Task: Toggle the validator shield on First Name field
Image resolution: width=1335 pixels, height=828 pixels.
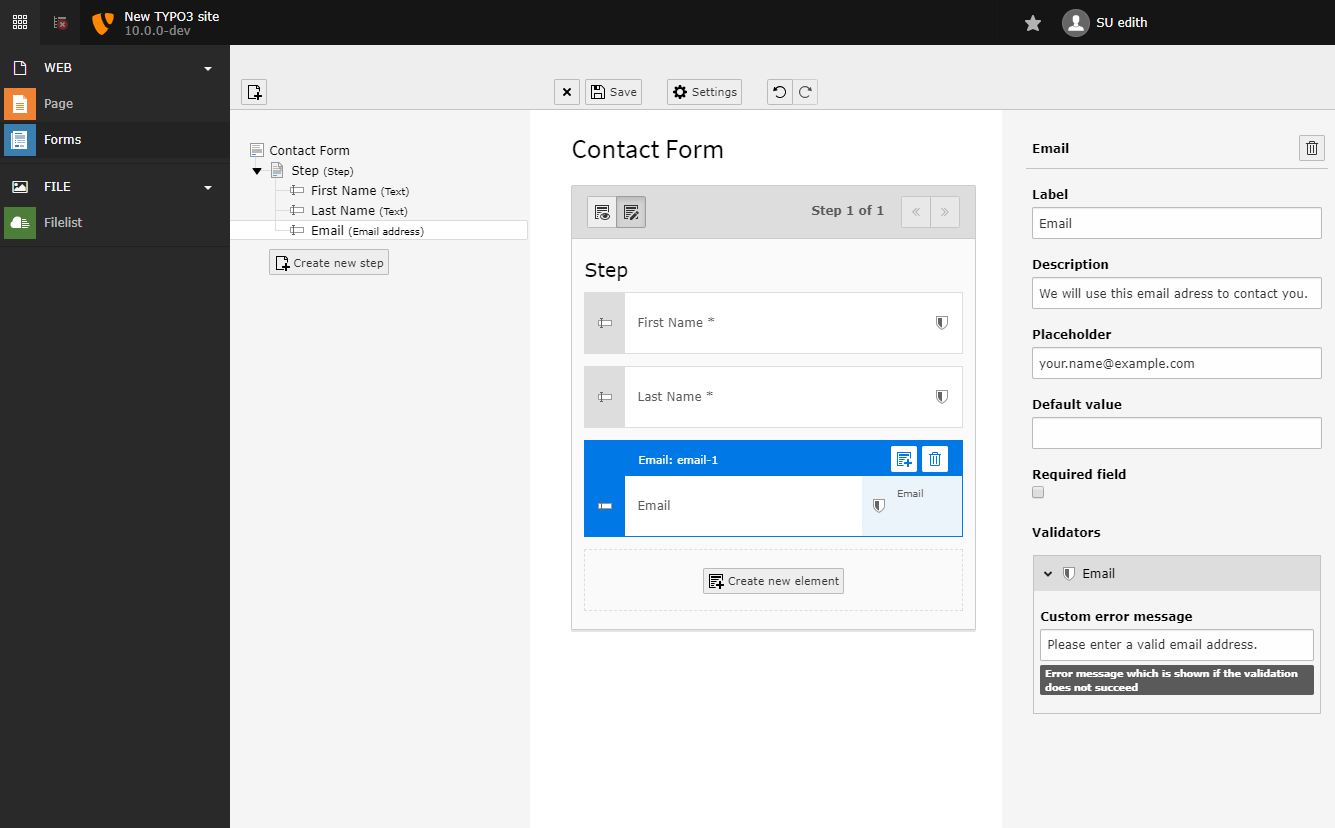Action: pyautogui.click(x=941, y=322)
